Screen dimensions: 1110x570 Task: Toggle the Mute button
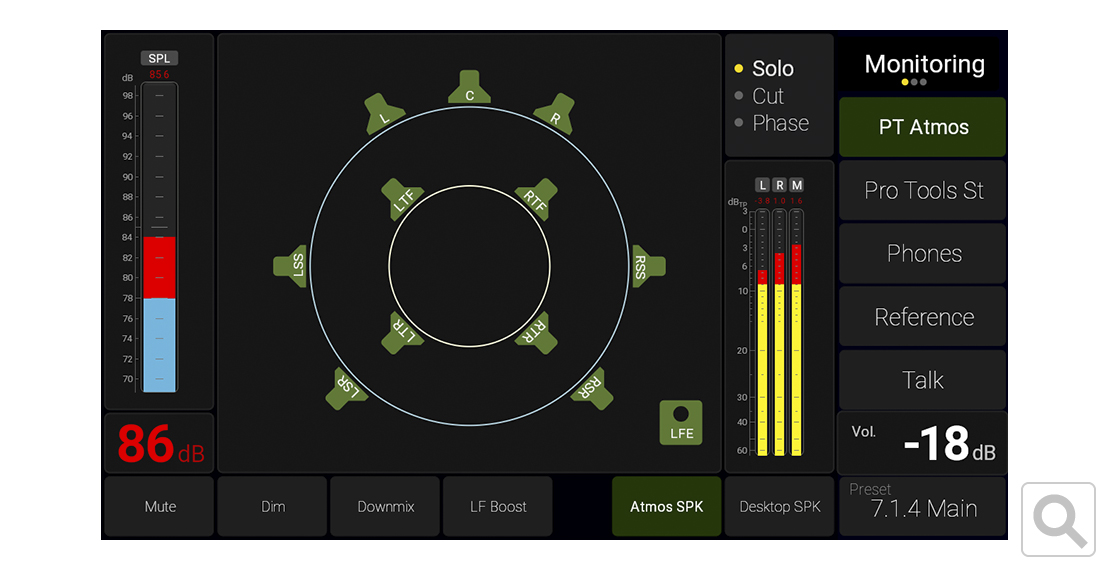pyautogui.click(x=160, y=507)
